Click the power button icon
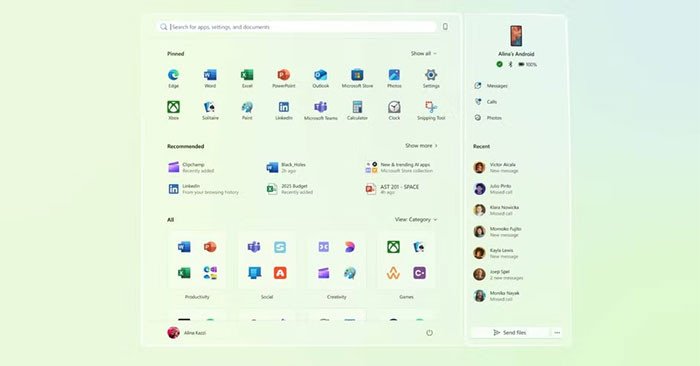Image resolution: width=700 pixels, height=366 pixels. (429, 333)
